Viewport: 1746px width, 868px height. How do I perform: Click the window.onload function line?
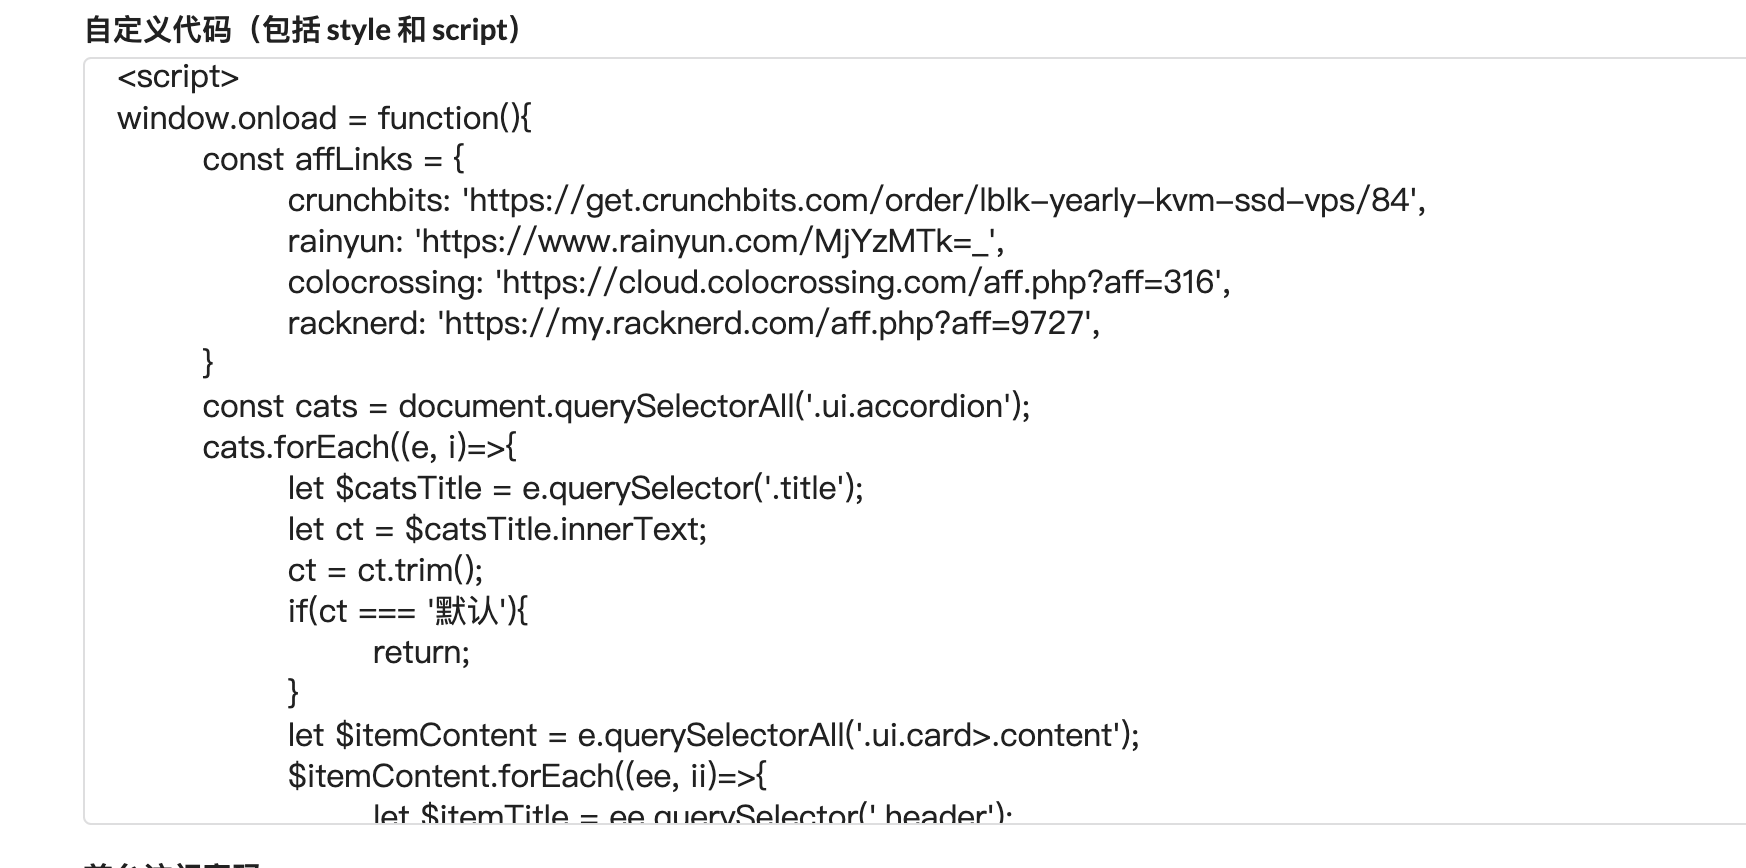click(324, 118)
